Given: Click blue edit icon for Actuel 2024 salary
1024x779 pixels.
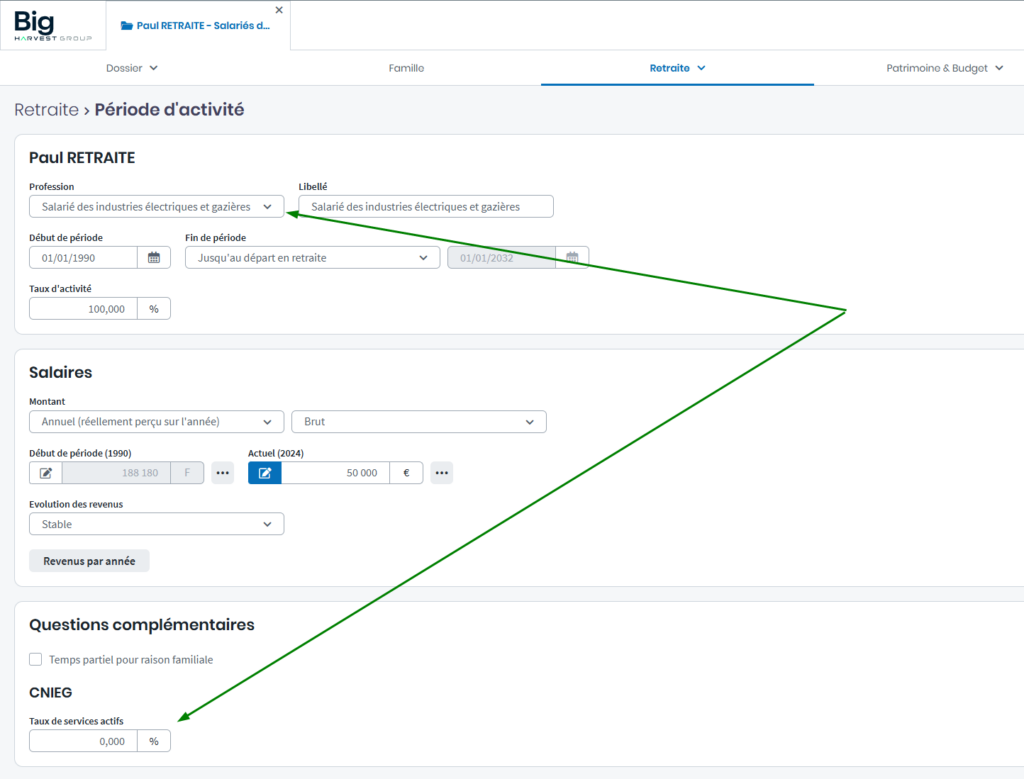Looking at the screenshot, I should (264, 473).
